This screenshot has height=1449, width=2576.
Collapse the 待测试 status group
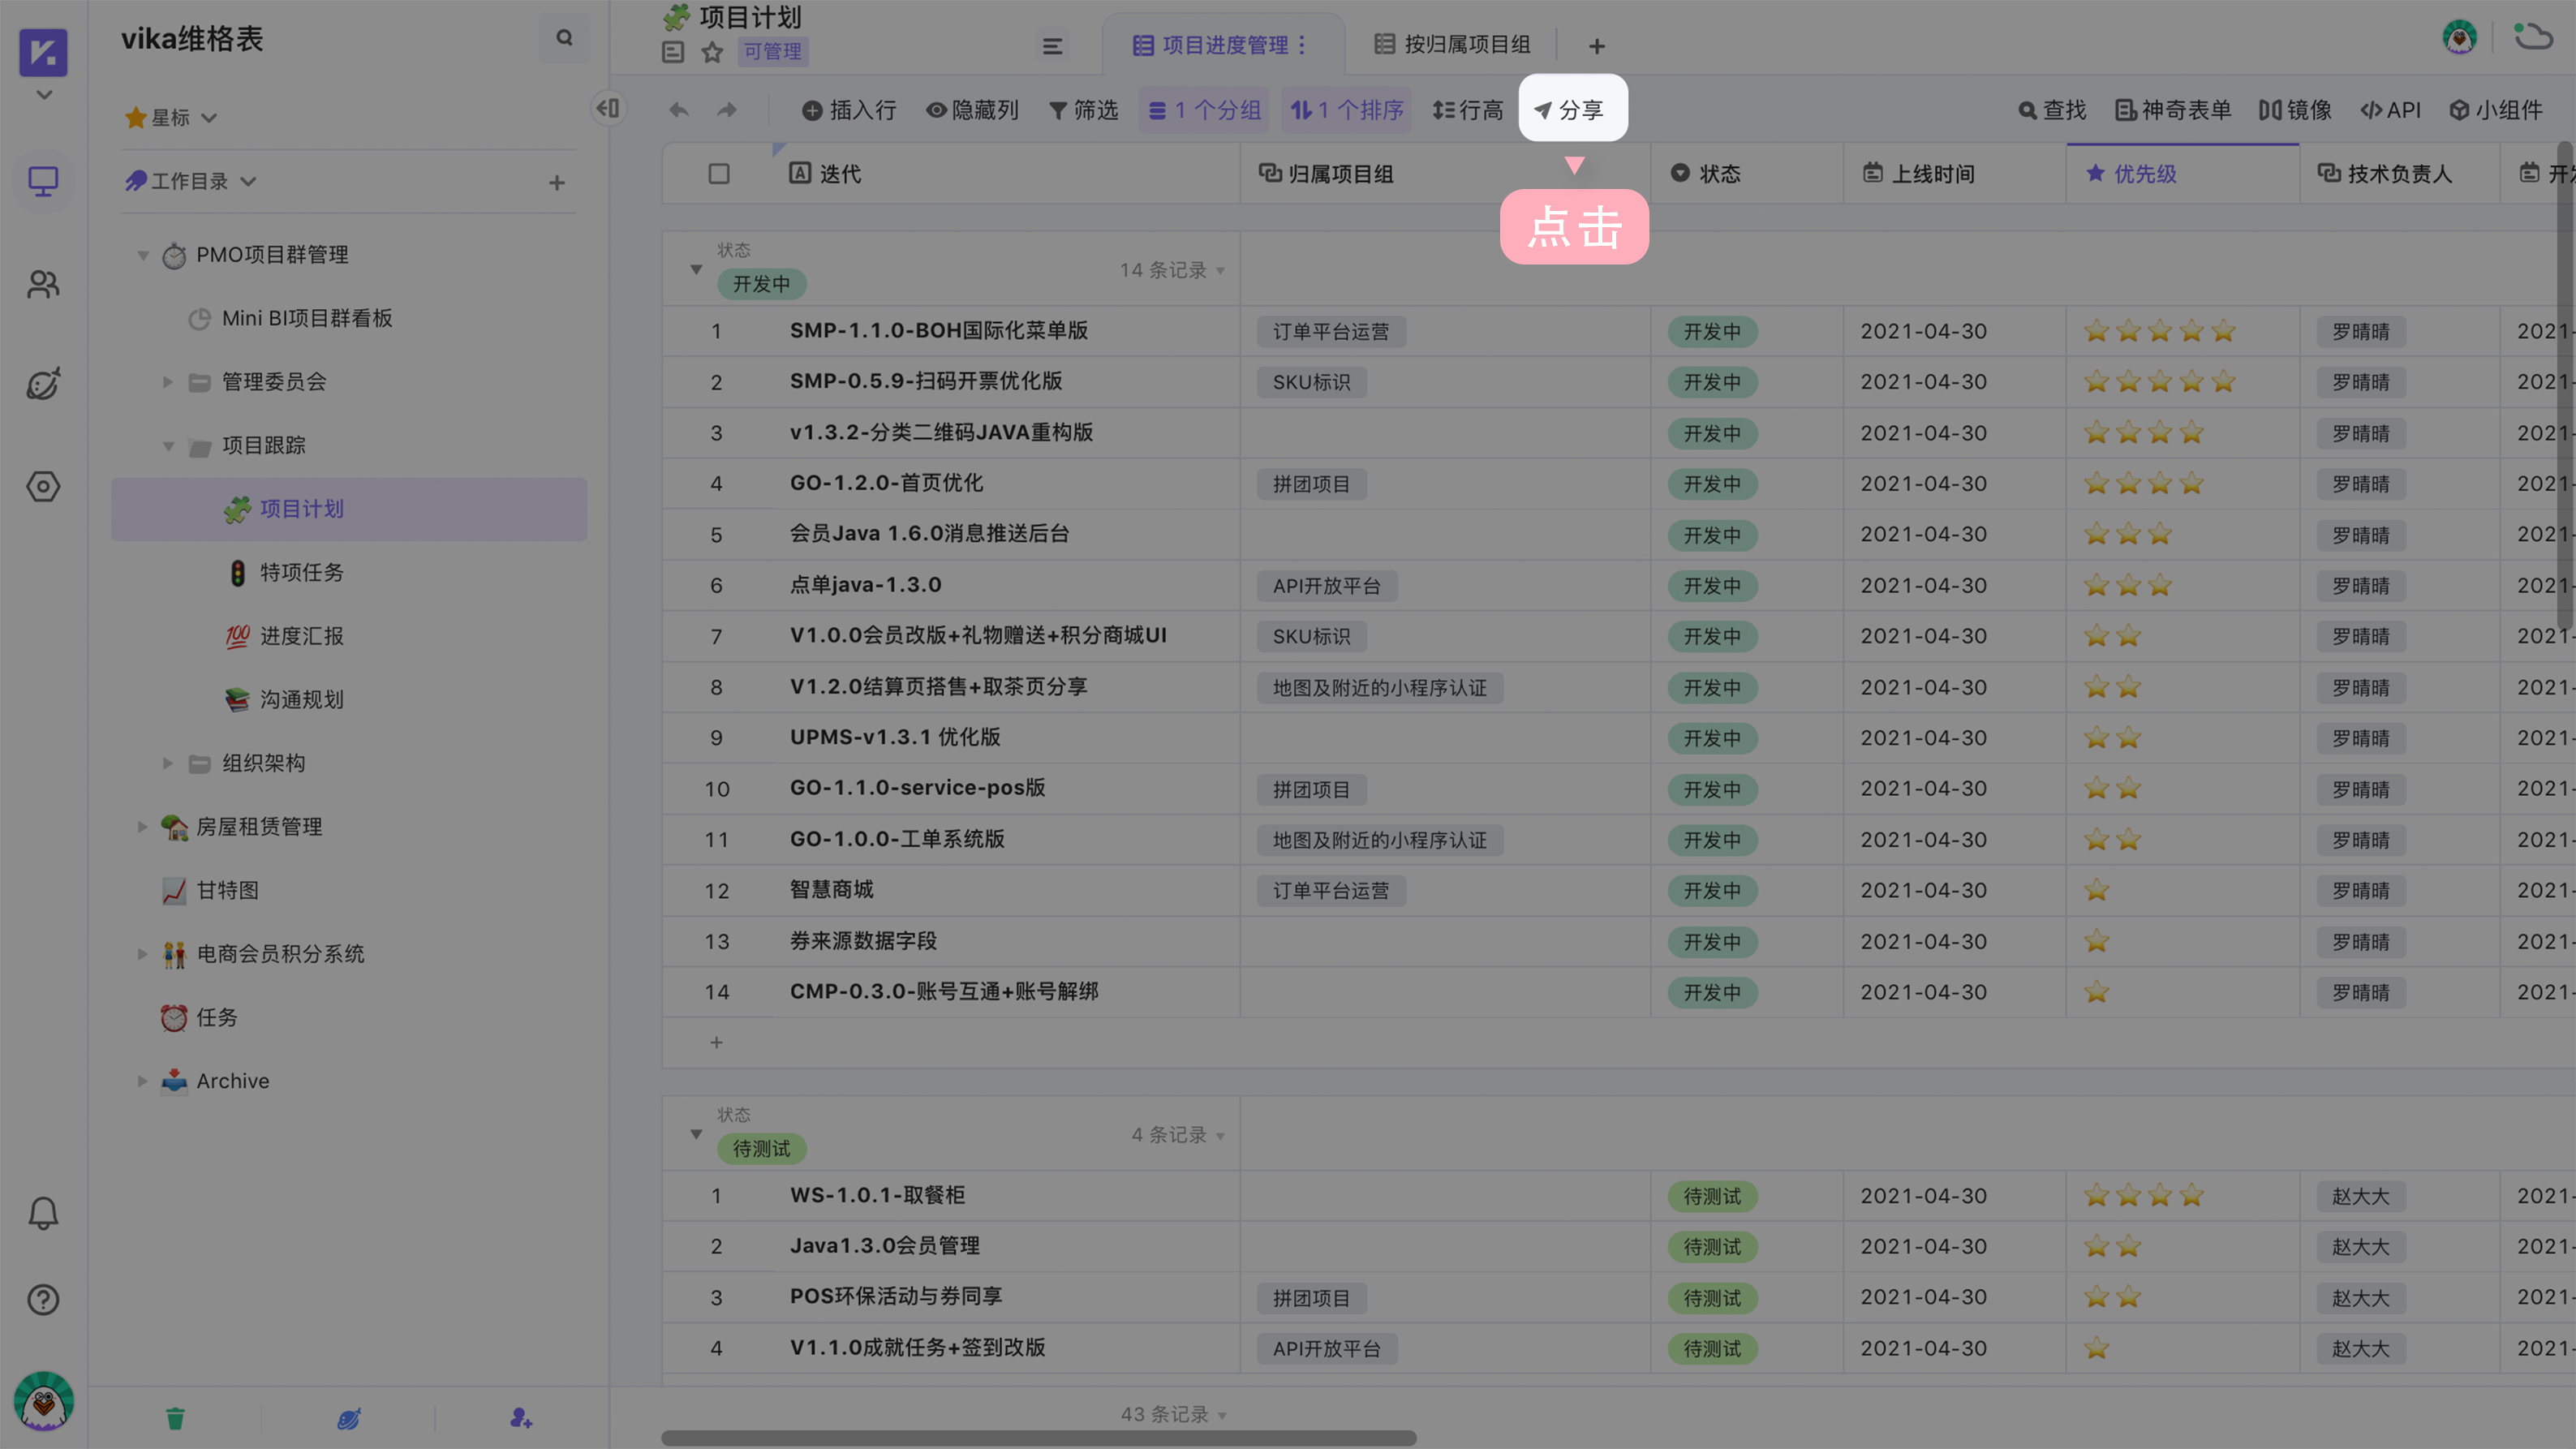tap(696, 1134)
